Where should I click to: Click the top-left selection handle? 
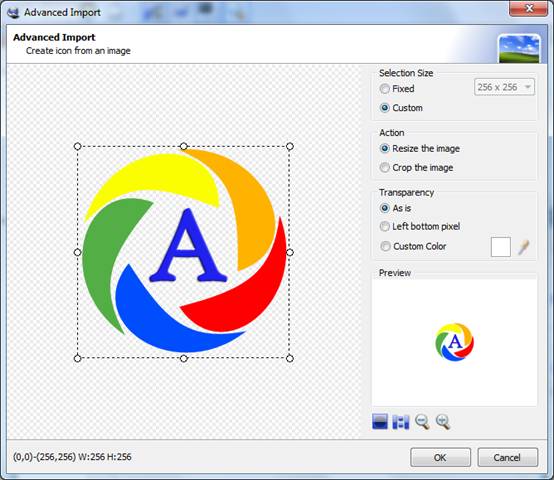[77, 146]
